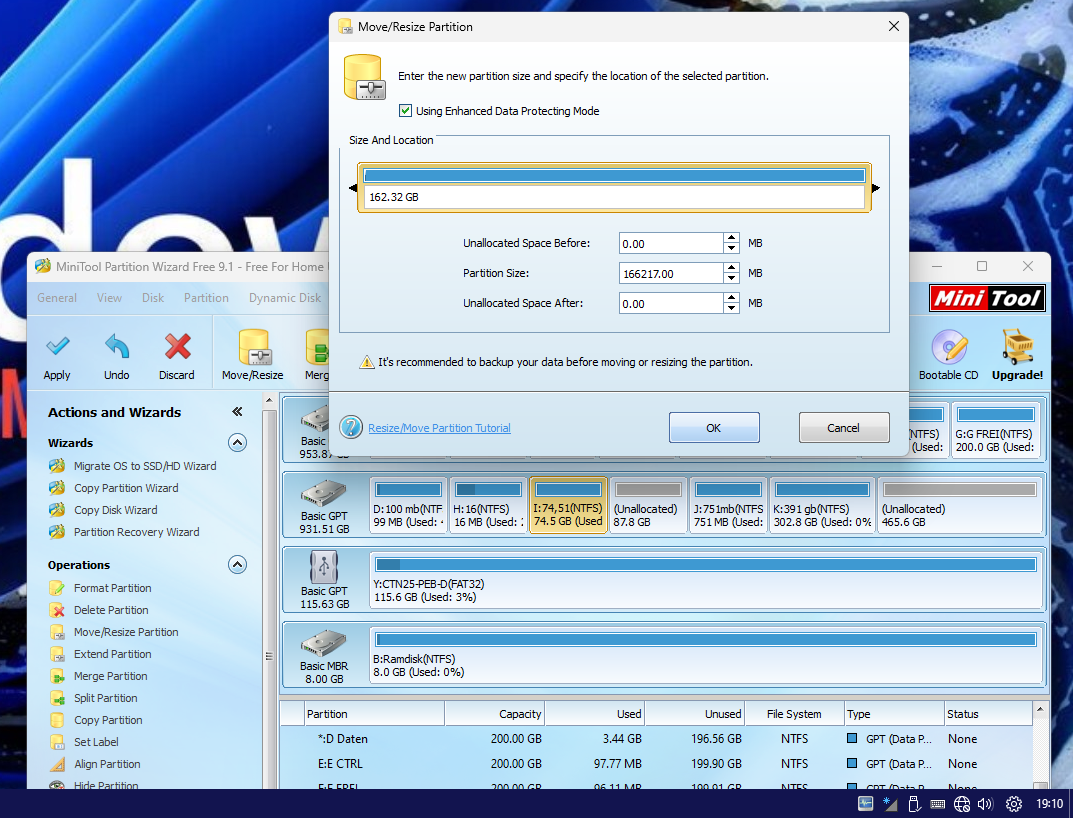
Task: Select the 931.51 GB Basic GPT disk icon
Action: coord(324,493)
